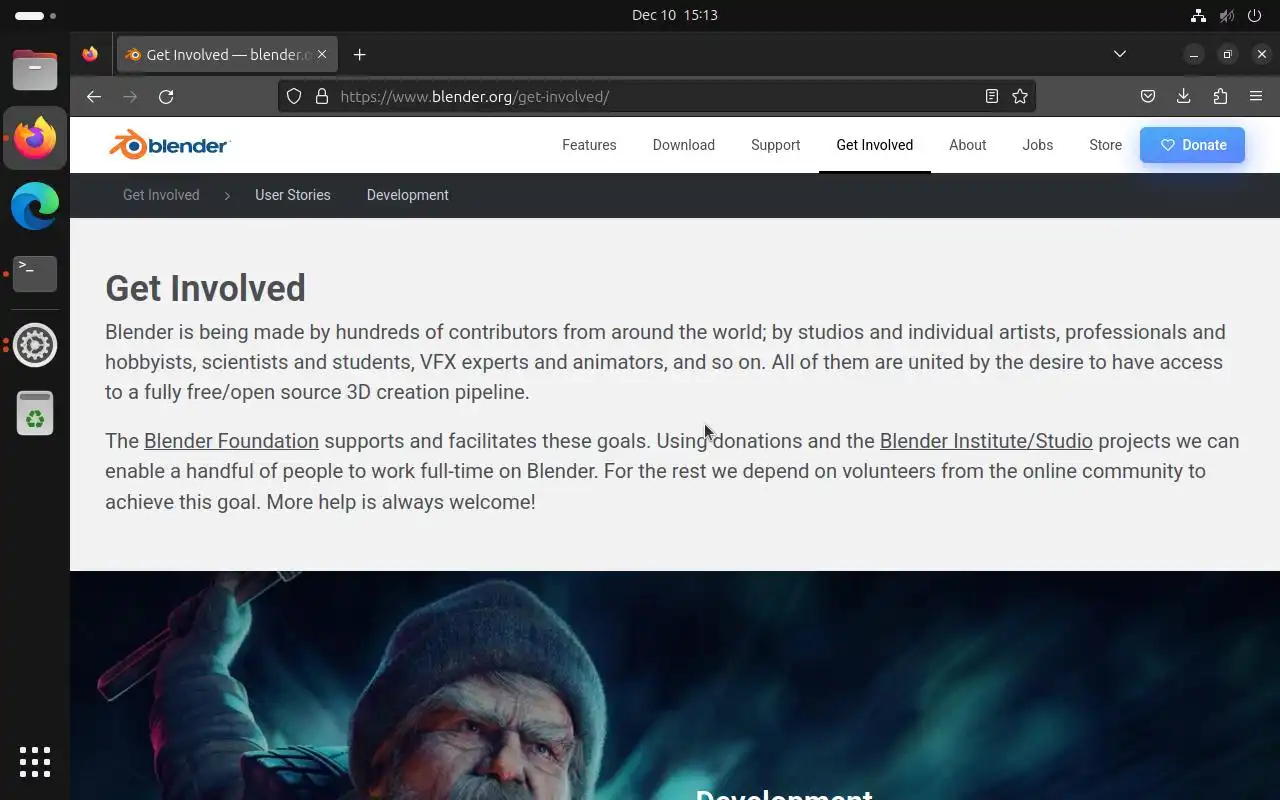Image resolution: width=1280 pixels, height=800 pixels.
Task: Open the clock Dec 10 15:13 in top bar
Action: pos(675,15)
